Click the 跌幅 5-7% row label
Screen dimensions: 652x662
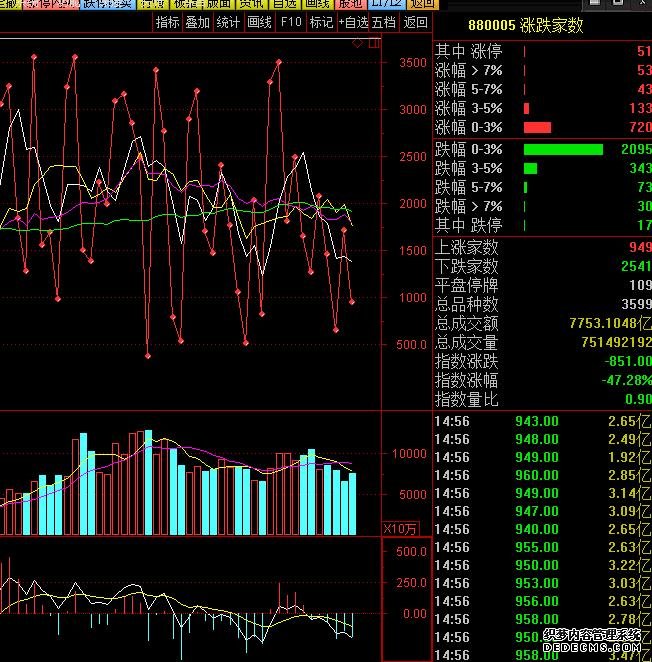click(x=469, y=187)
